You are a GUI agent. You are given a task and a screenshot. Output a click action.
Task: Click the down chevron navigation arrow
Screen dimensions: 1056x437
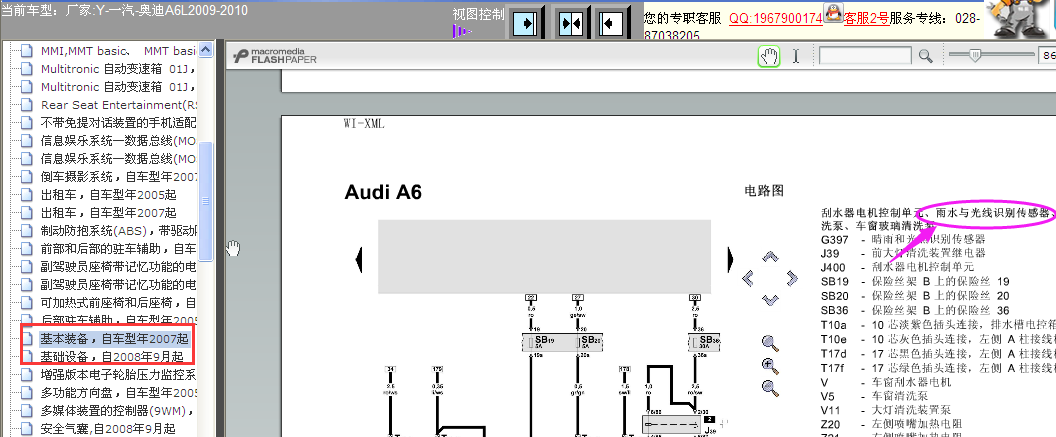(x=770, y=300)
